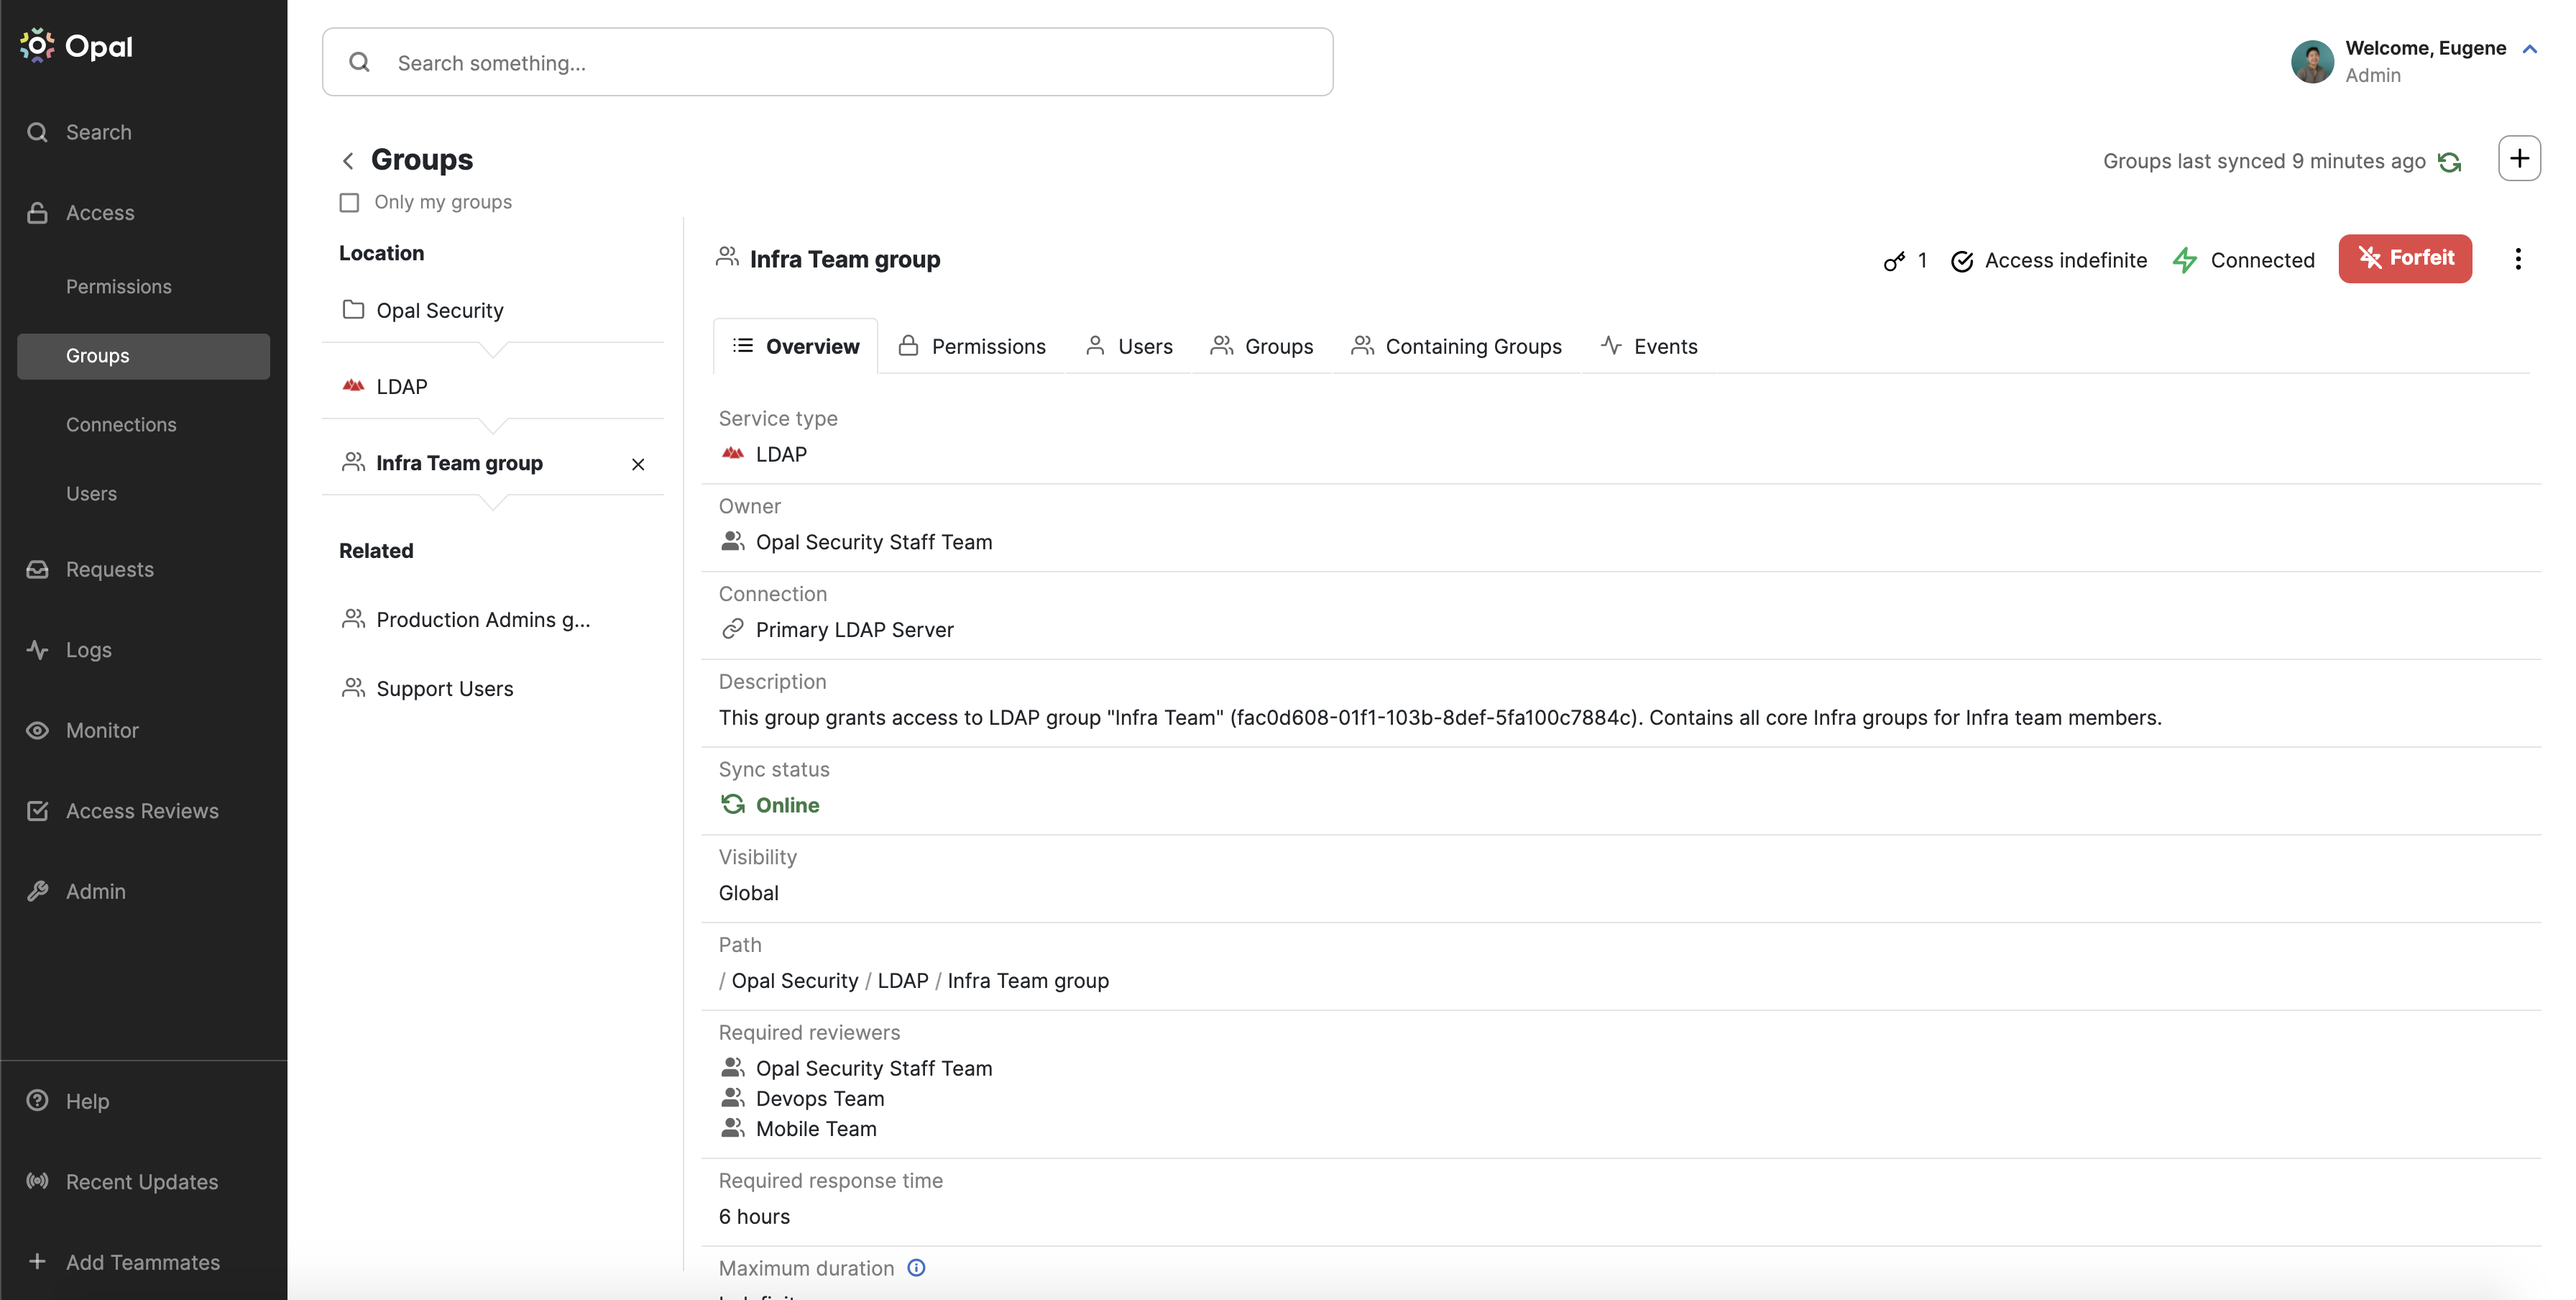Toggle the Only my groups checkbox

tap(349, 203)
